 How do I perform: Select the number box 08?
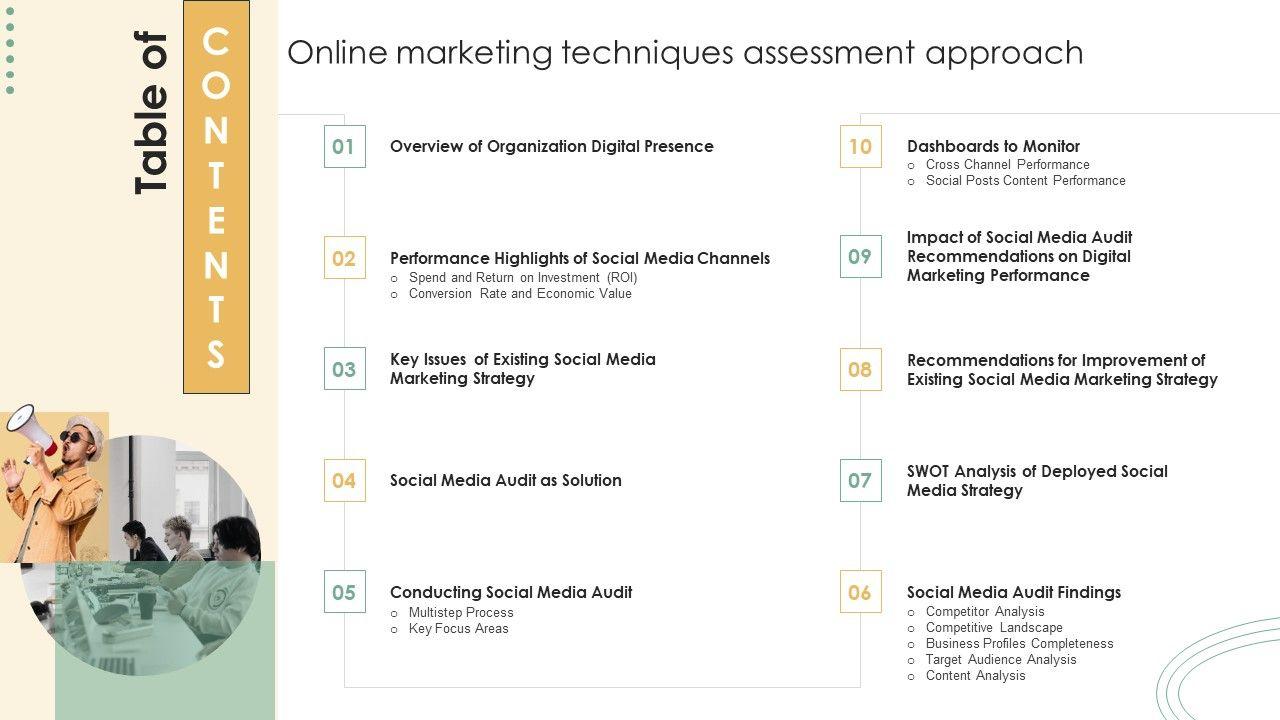860,369
